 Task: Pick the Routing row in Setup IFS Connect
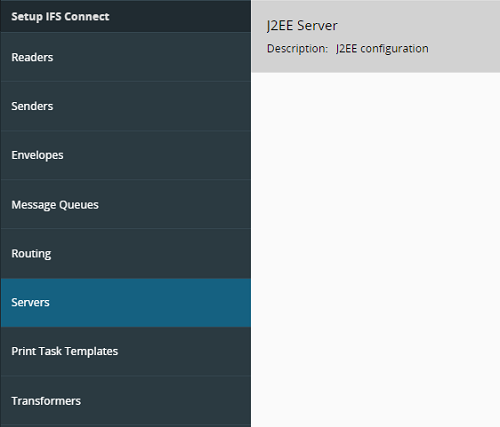[126, 253]
